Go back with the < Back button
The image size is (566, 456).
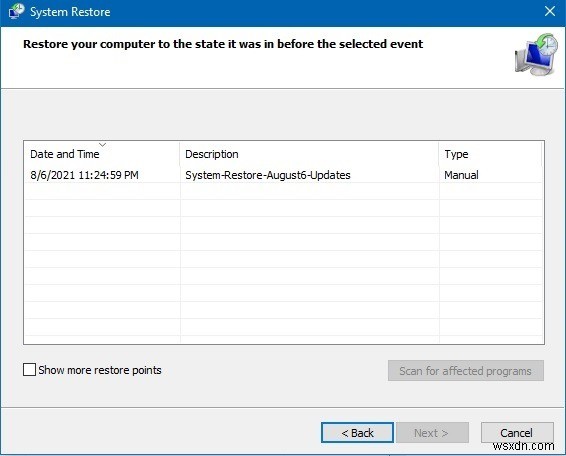pos(357,433)
